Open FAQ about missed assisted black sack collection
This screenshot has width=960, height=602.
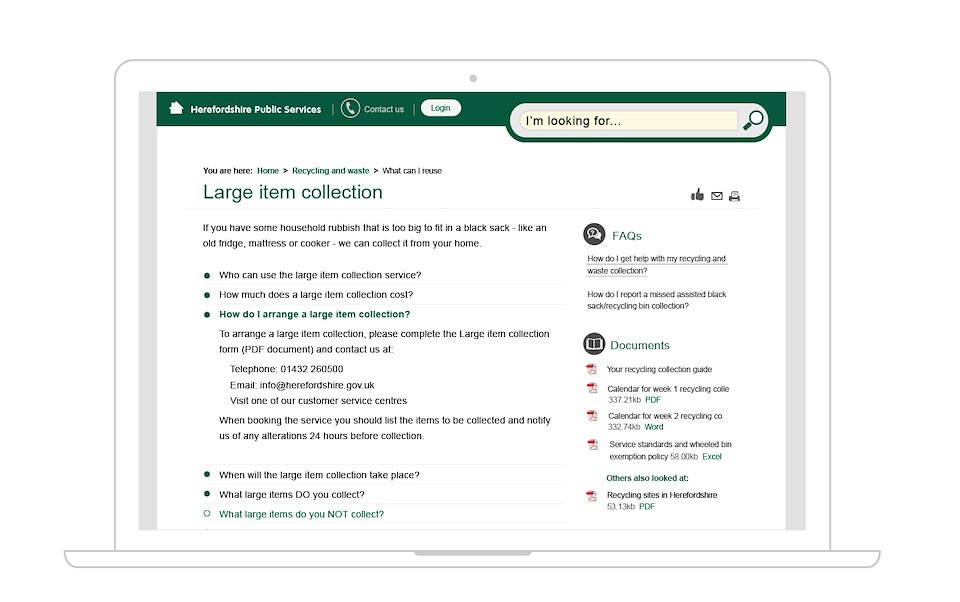[x=656, y=300]
